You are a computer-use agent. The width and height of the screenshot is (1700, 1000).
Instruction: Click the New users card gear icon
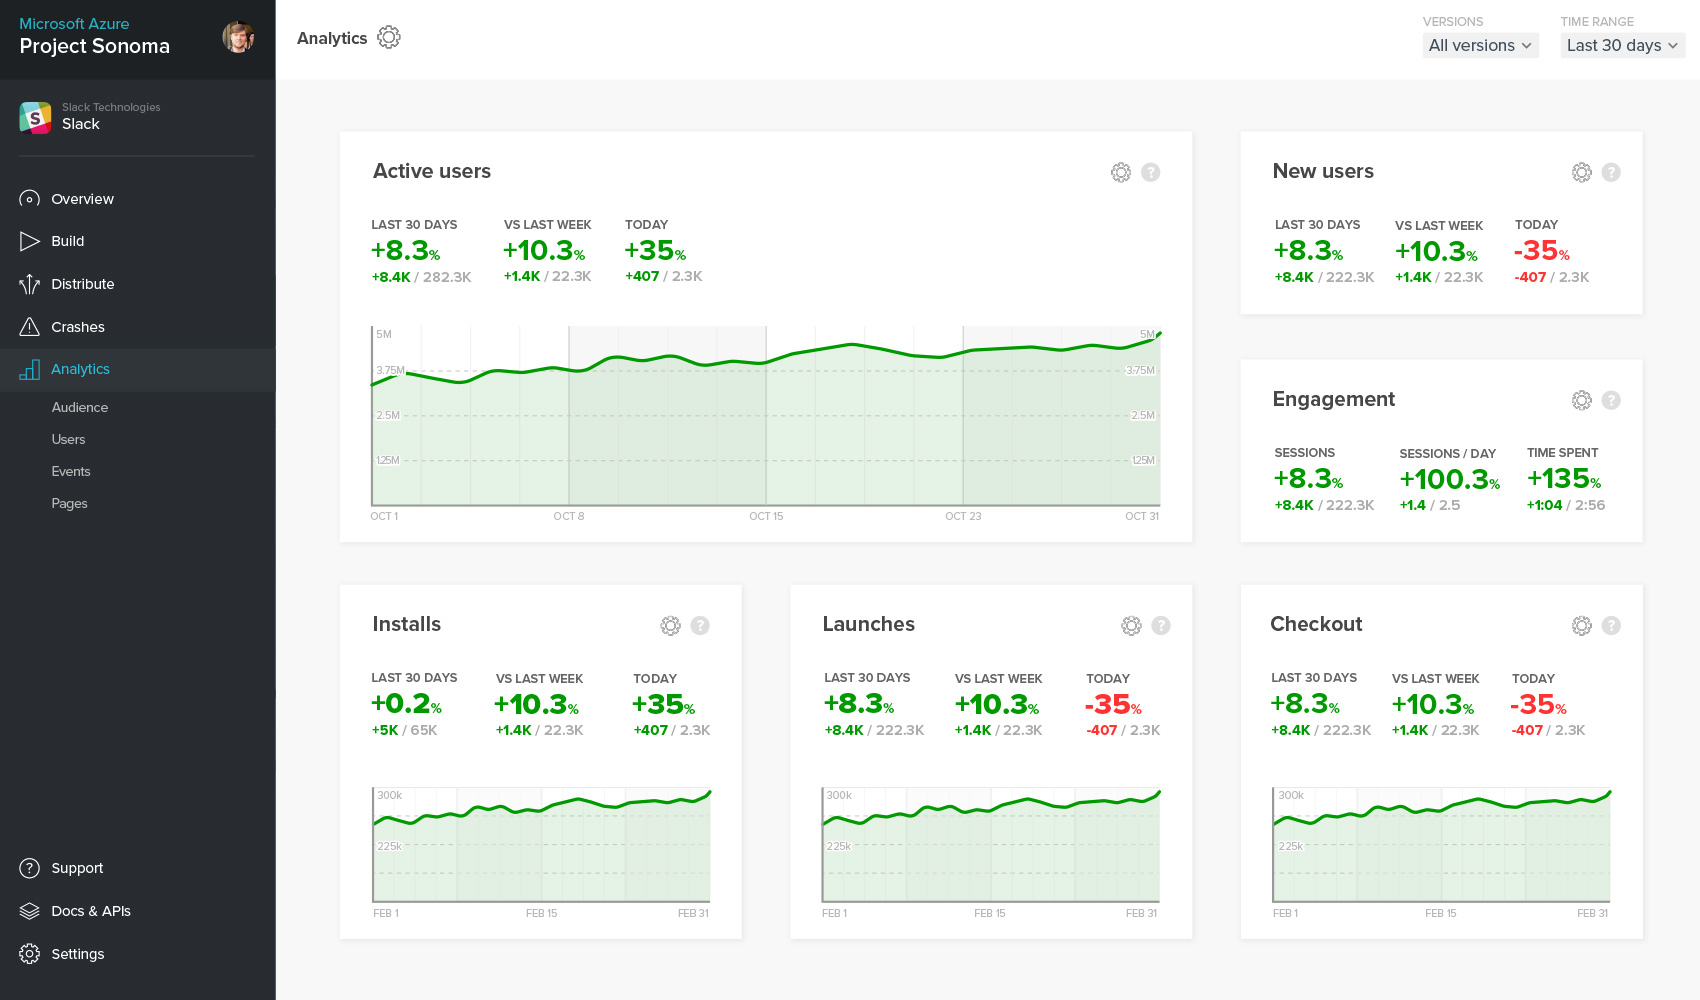pos(1581,172)
